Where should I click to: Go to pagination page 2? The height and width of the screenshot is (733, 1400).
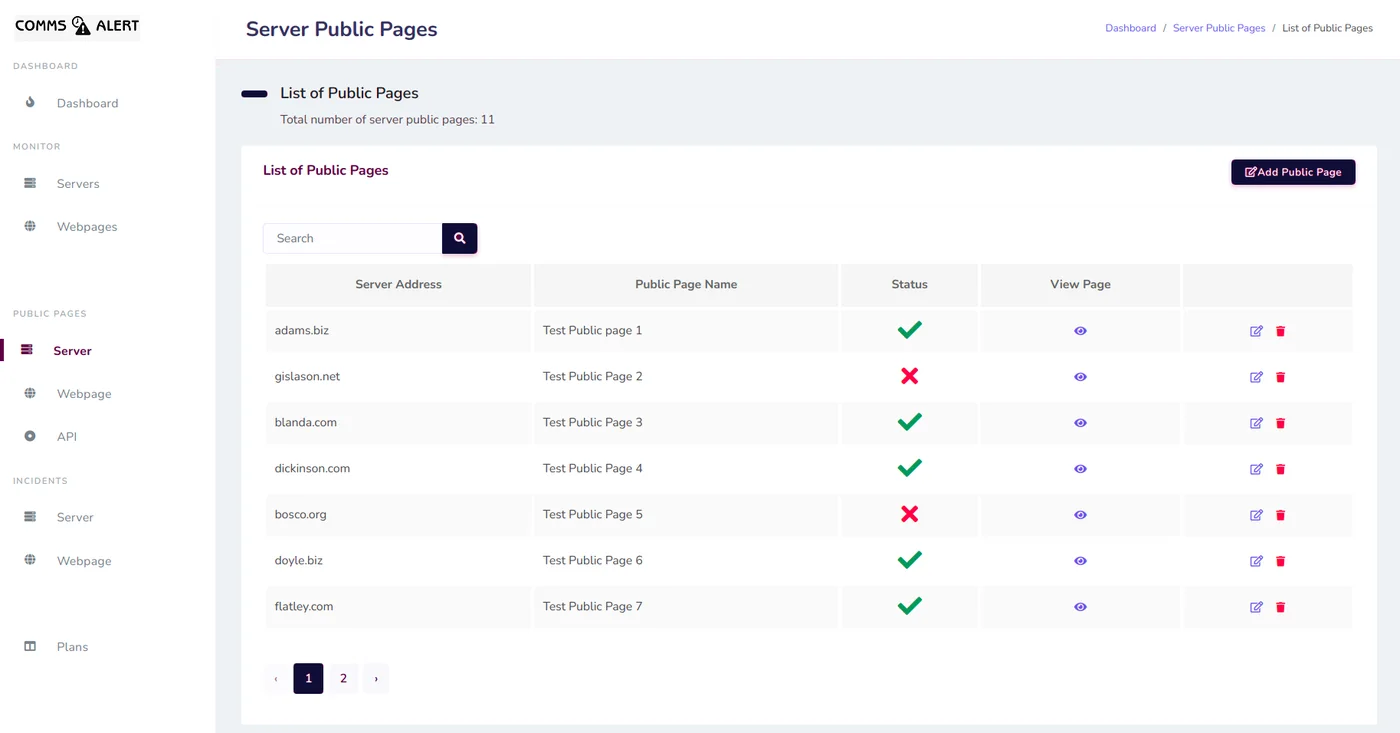343,678
